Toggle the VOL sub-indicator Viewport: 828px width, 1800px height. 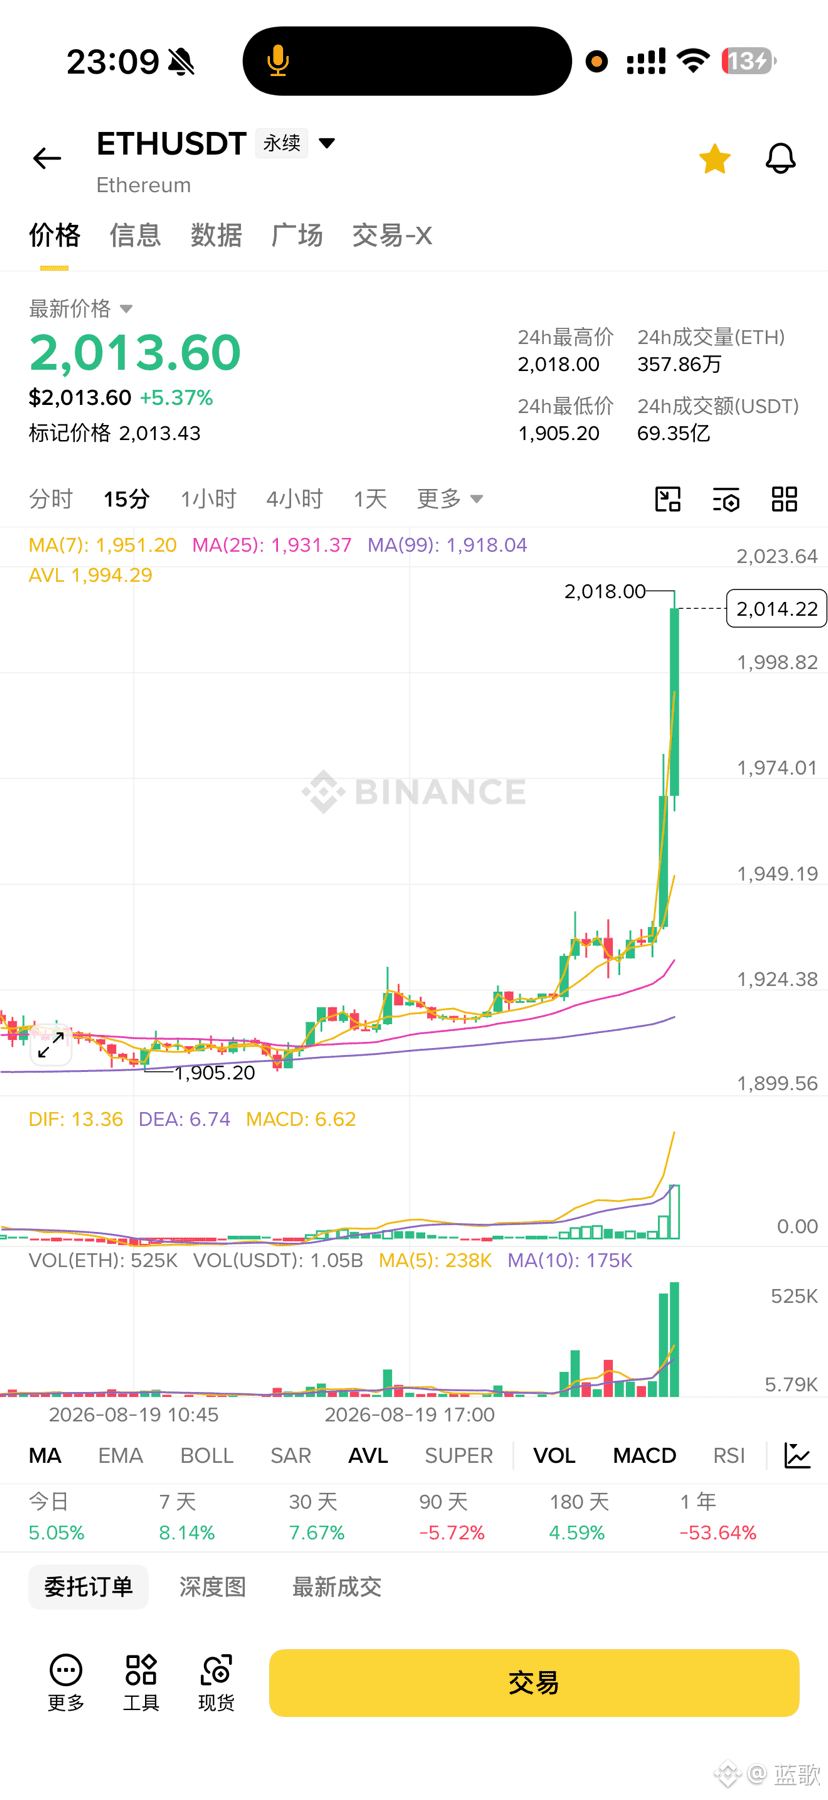coord(554,1456)
